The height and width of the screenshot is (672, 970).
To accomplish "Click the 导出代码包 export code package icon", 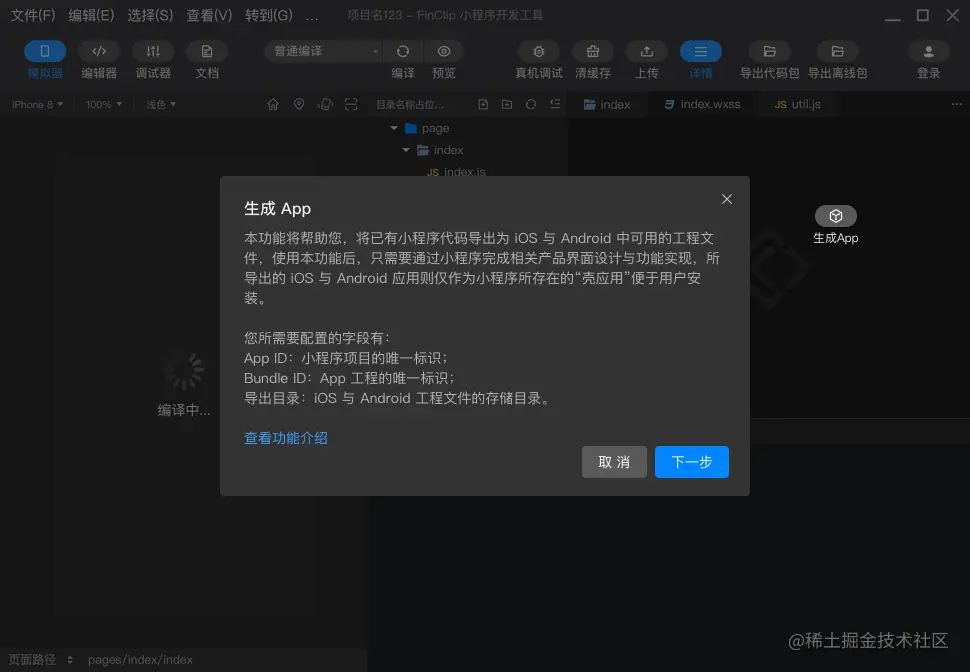I will click(769, 60).
